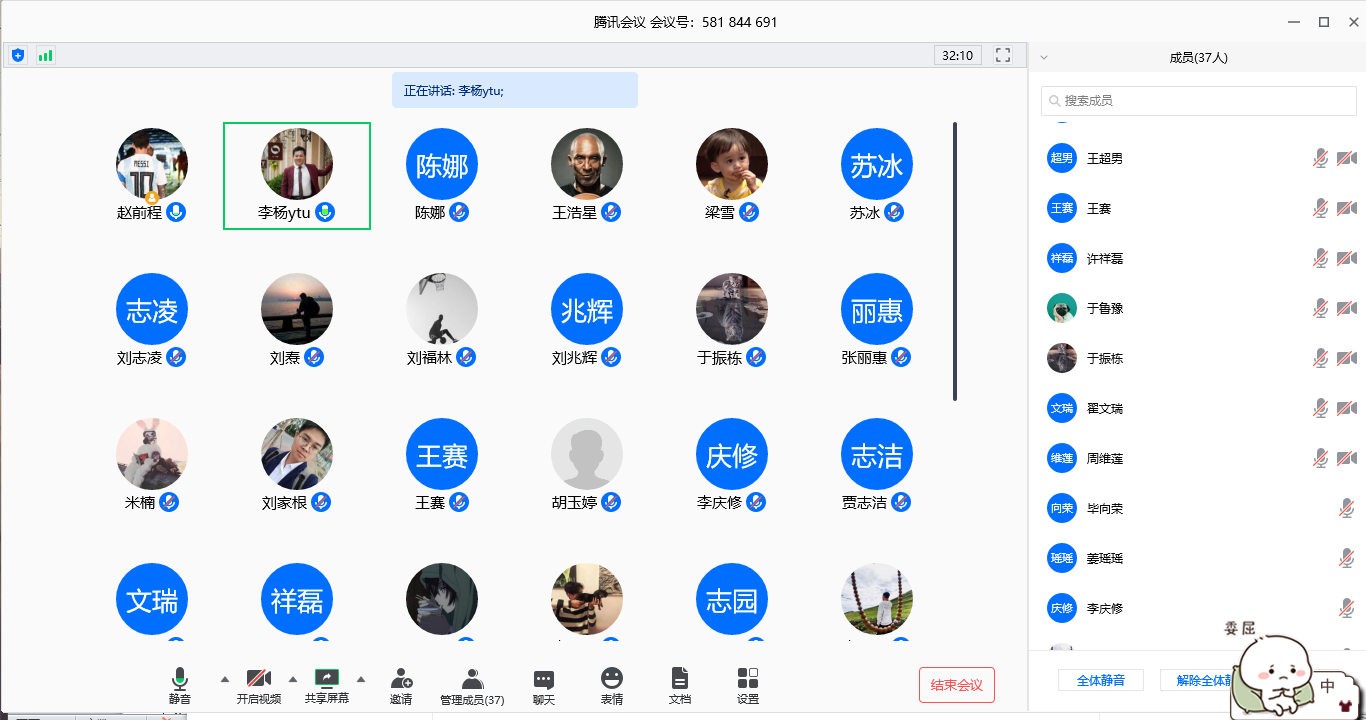Click the network signal strength icon
This screenshot has height=720, width=1366.
45,56
